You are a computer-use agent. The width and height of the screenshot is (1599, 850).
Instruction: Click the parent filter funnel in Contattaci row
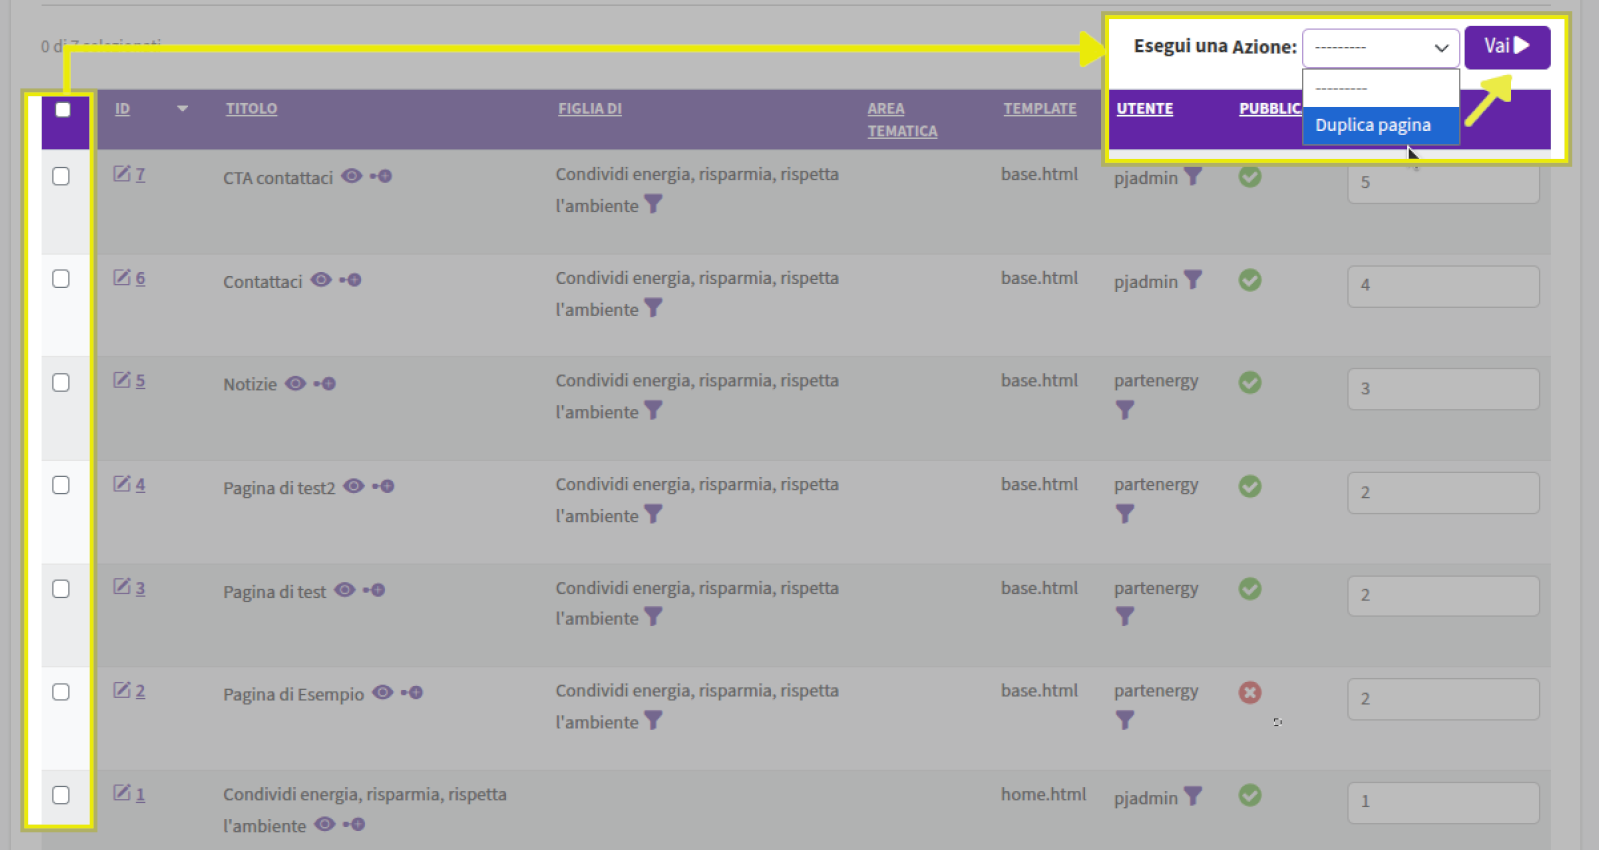pyautogui.click(x=653, y=308)
